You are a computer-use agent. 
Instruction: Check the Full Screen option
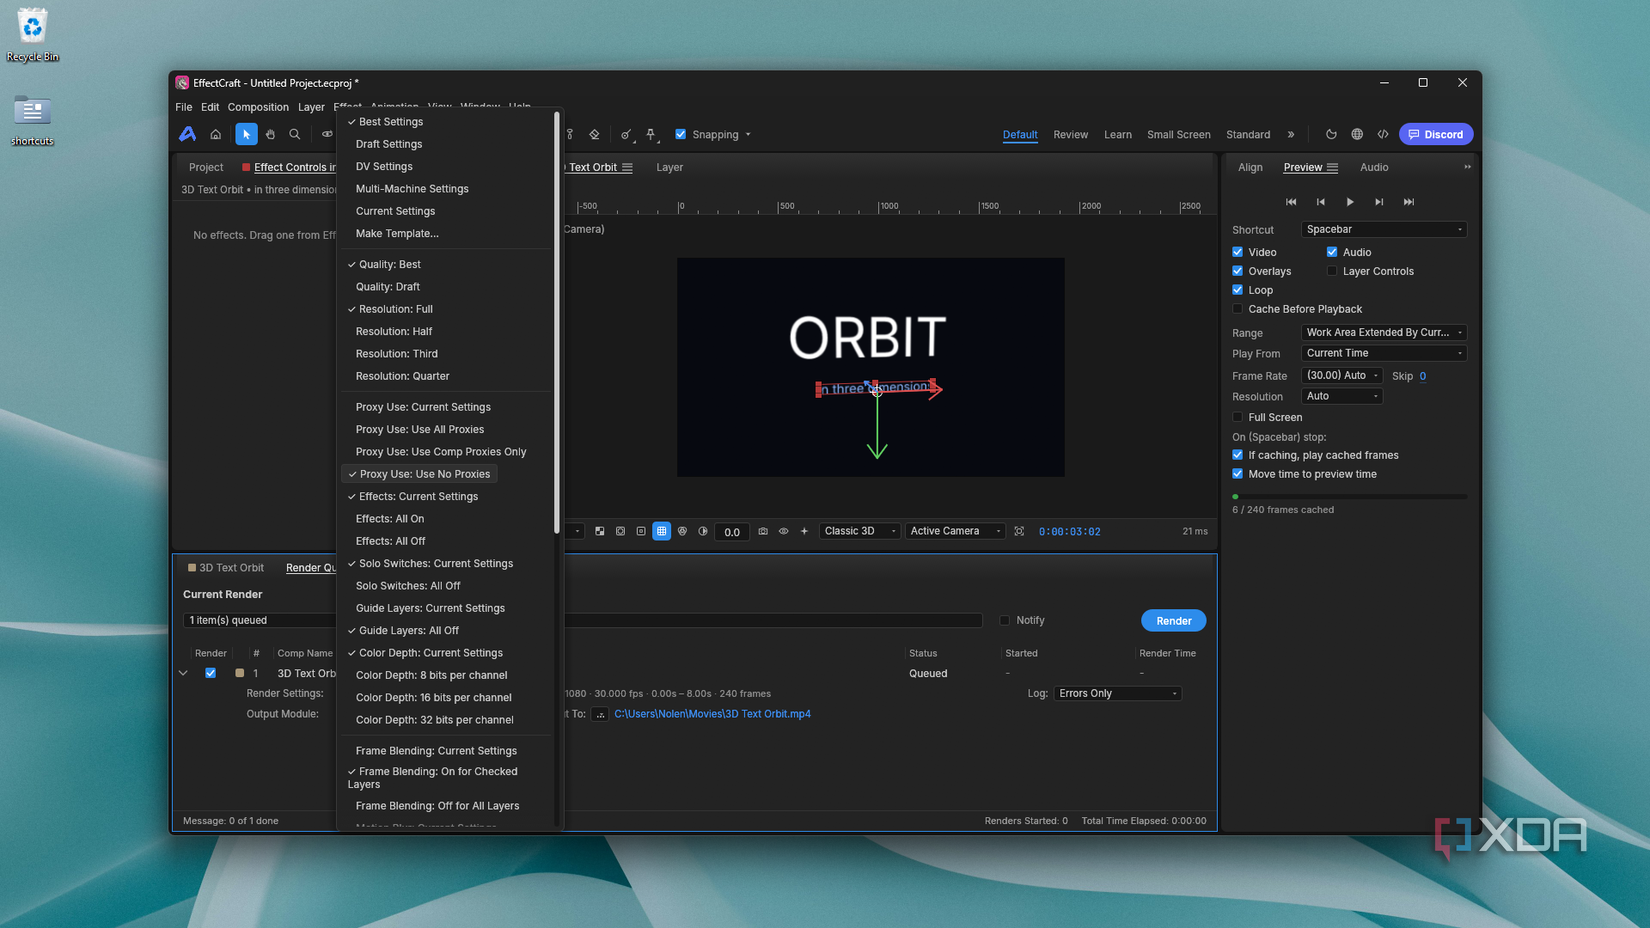1238,417
